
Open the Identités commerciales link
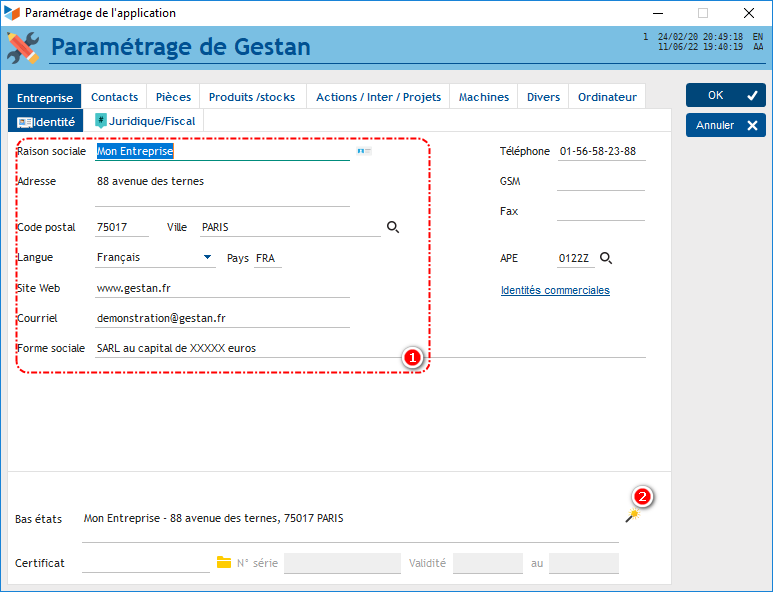555,290
